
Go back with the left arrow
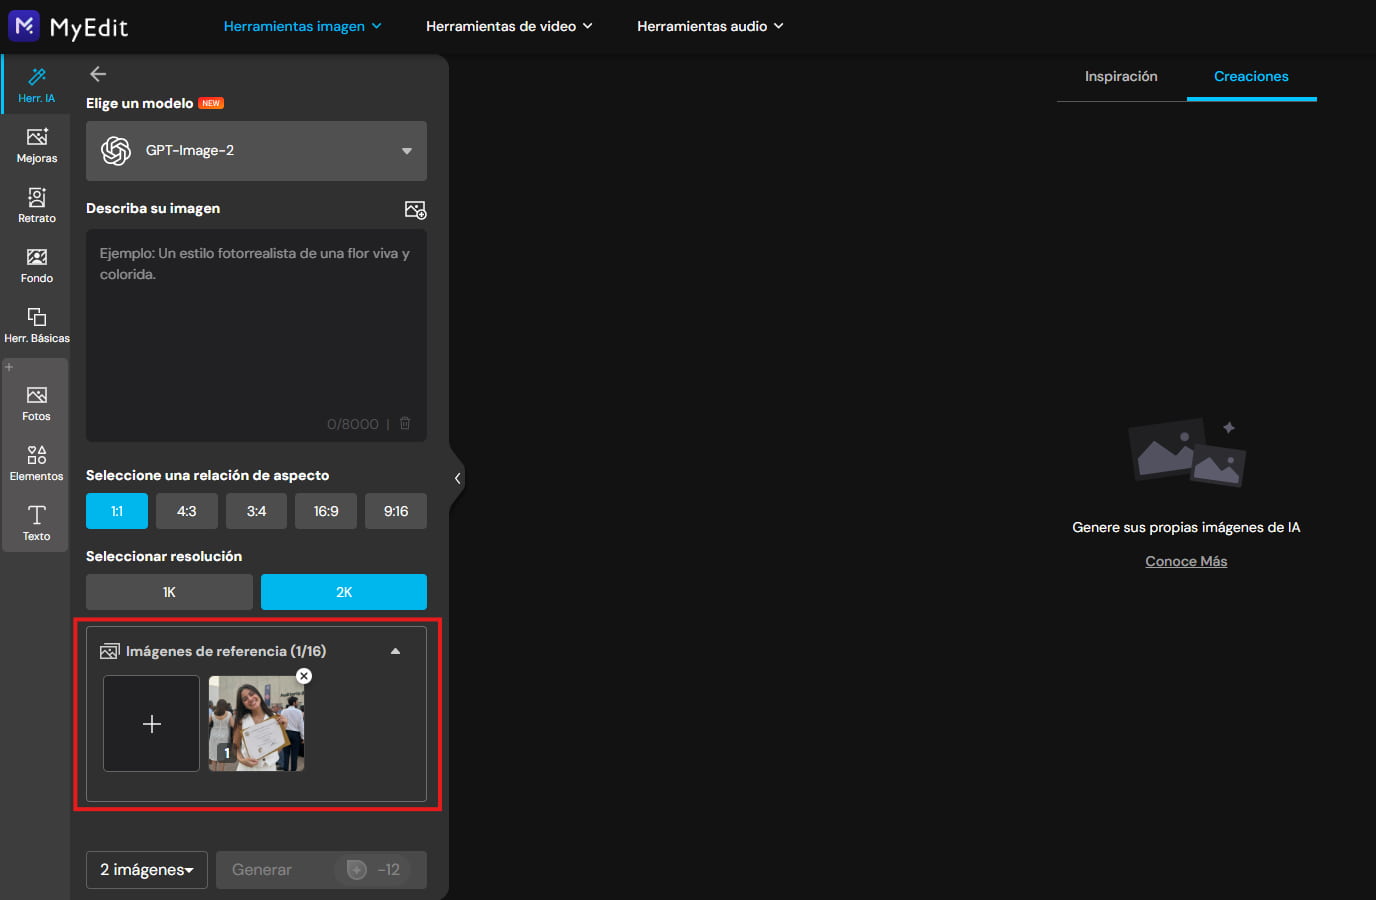click(x=98, y=74)
